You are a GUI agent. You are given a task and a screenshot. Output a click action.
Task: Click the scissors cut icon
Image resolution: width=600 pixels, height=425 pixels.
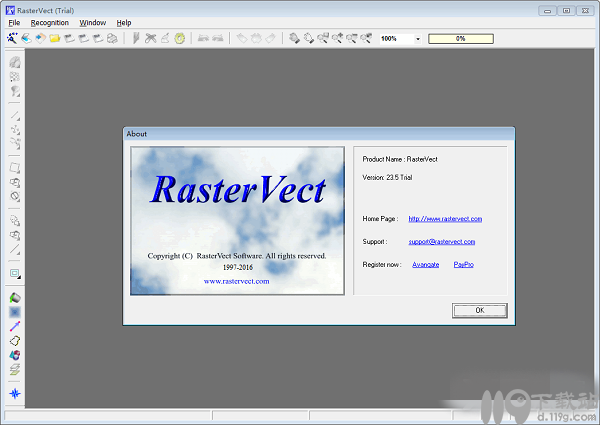pos(151,38)
